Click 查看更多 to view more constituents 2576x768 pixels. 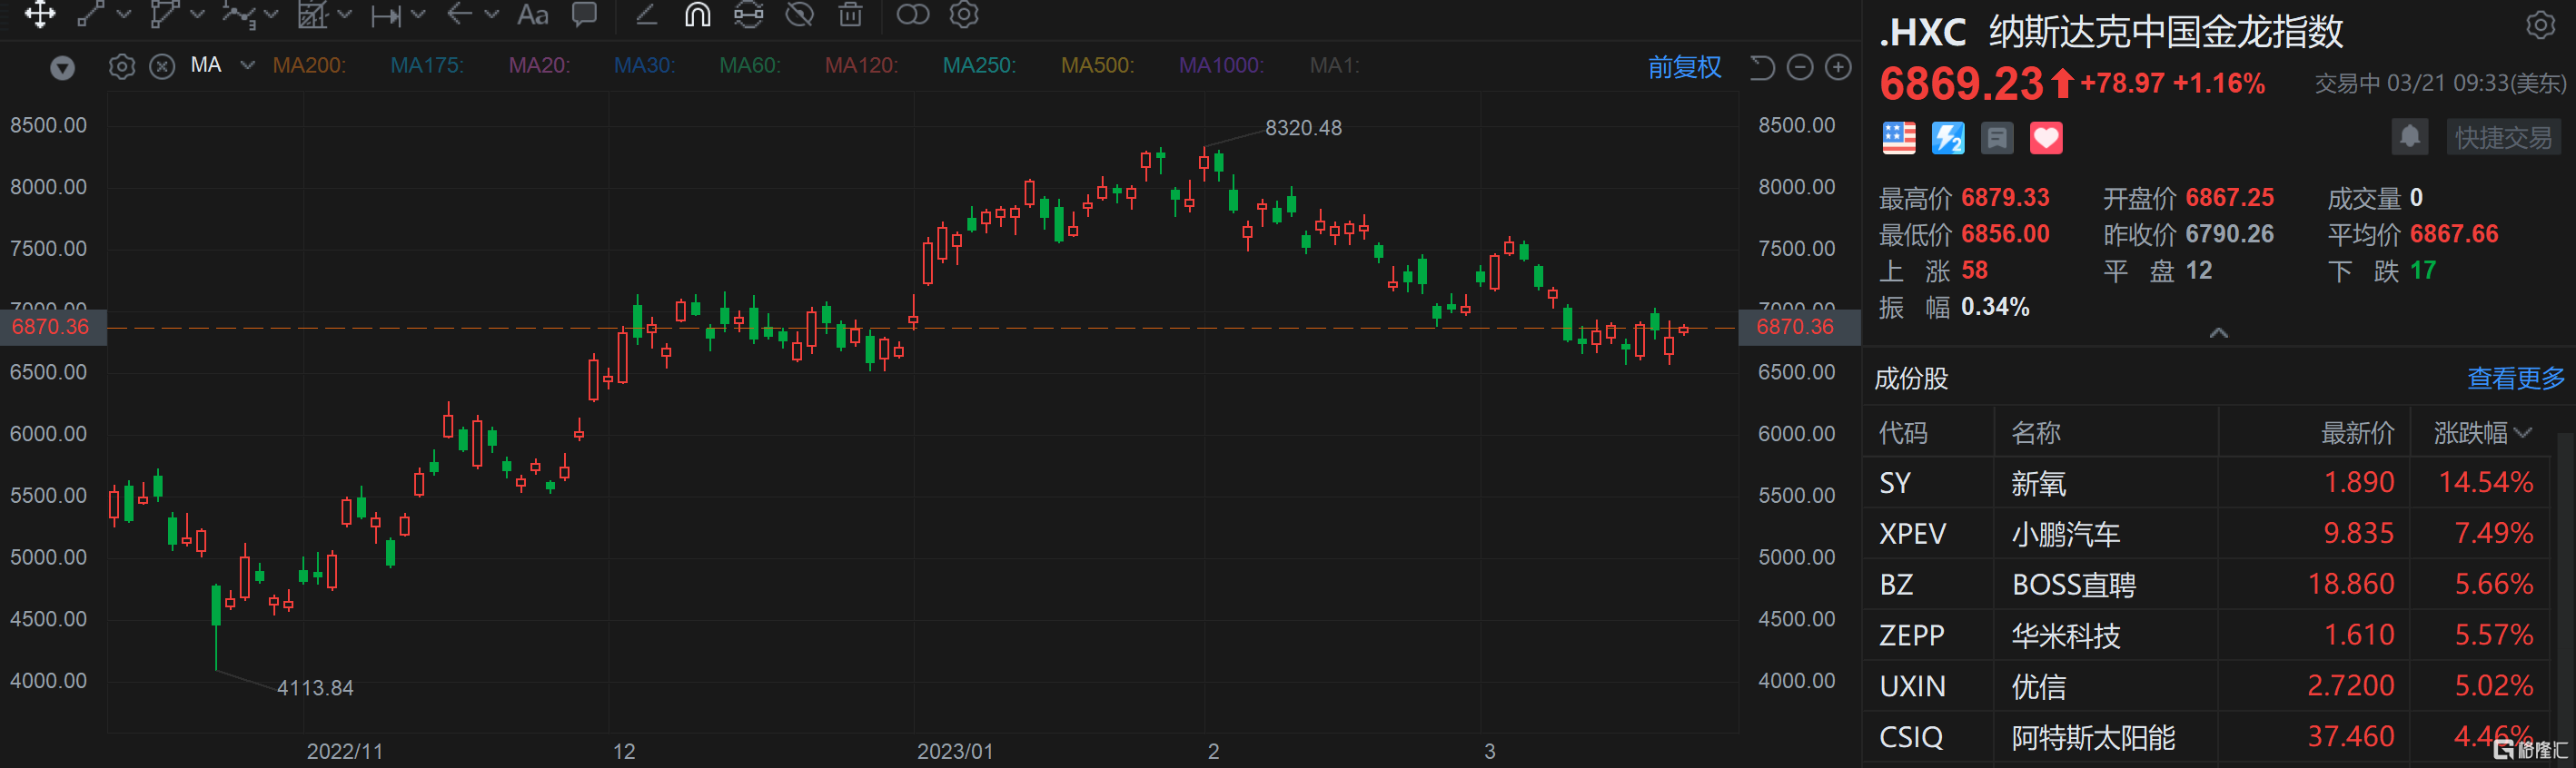click(x=2516, y=378)
